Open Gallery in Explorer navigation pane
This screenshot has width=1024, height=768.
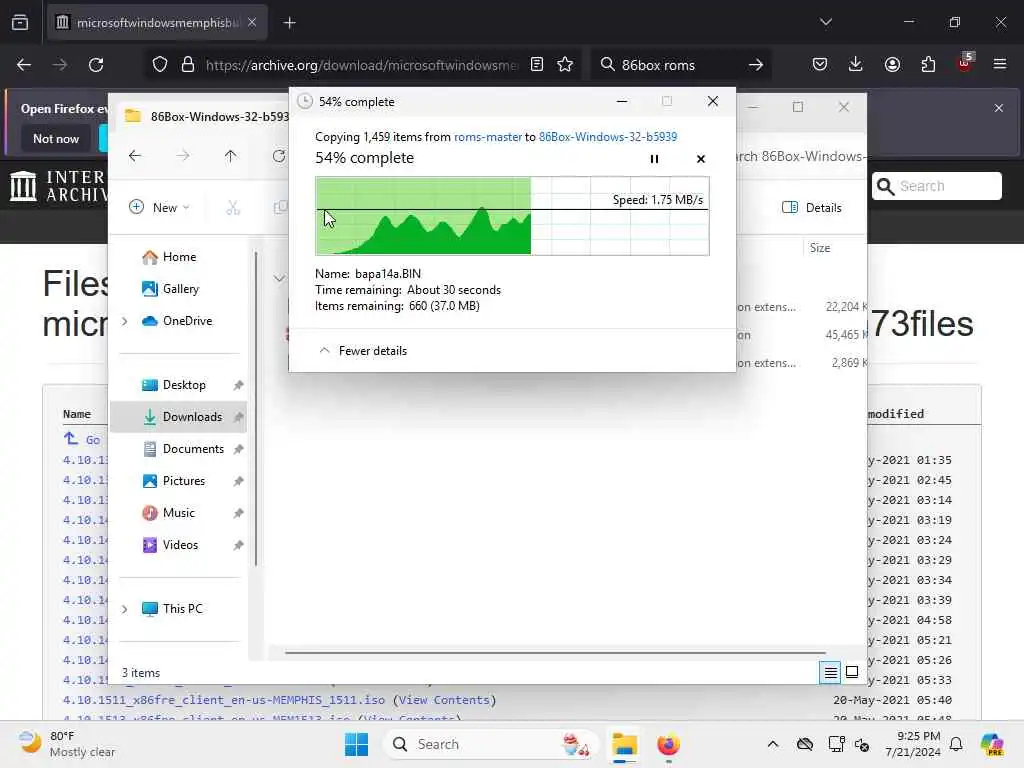point(170,289)
